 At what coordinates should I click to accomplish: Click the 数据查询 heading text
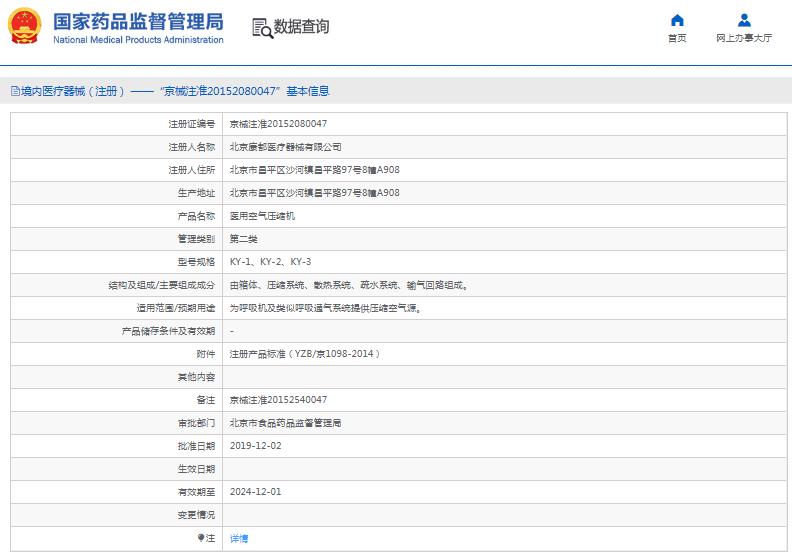point(301,27)
